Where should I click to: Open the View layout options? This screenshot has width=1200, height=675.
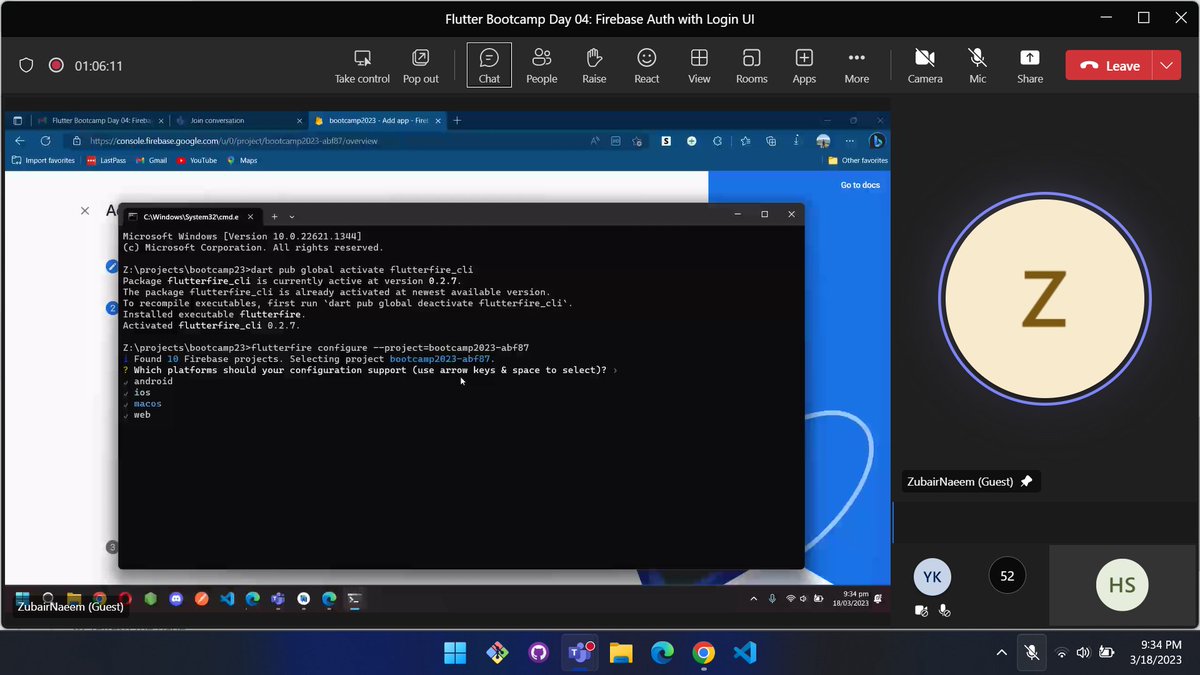699,66
